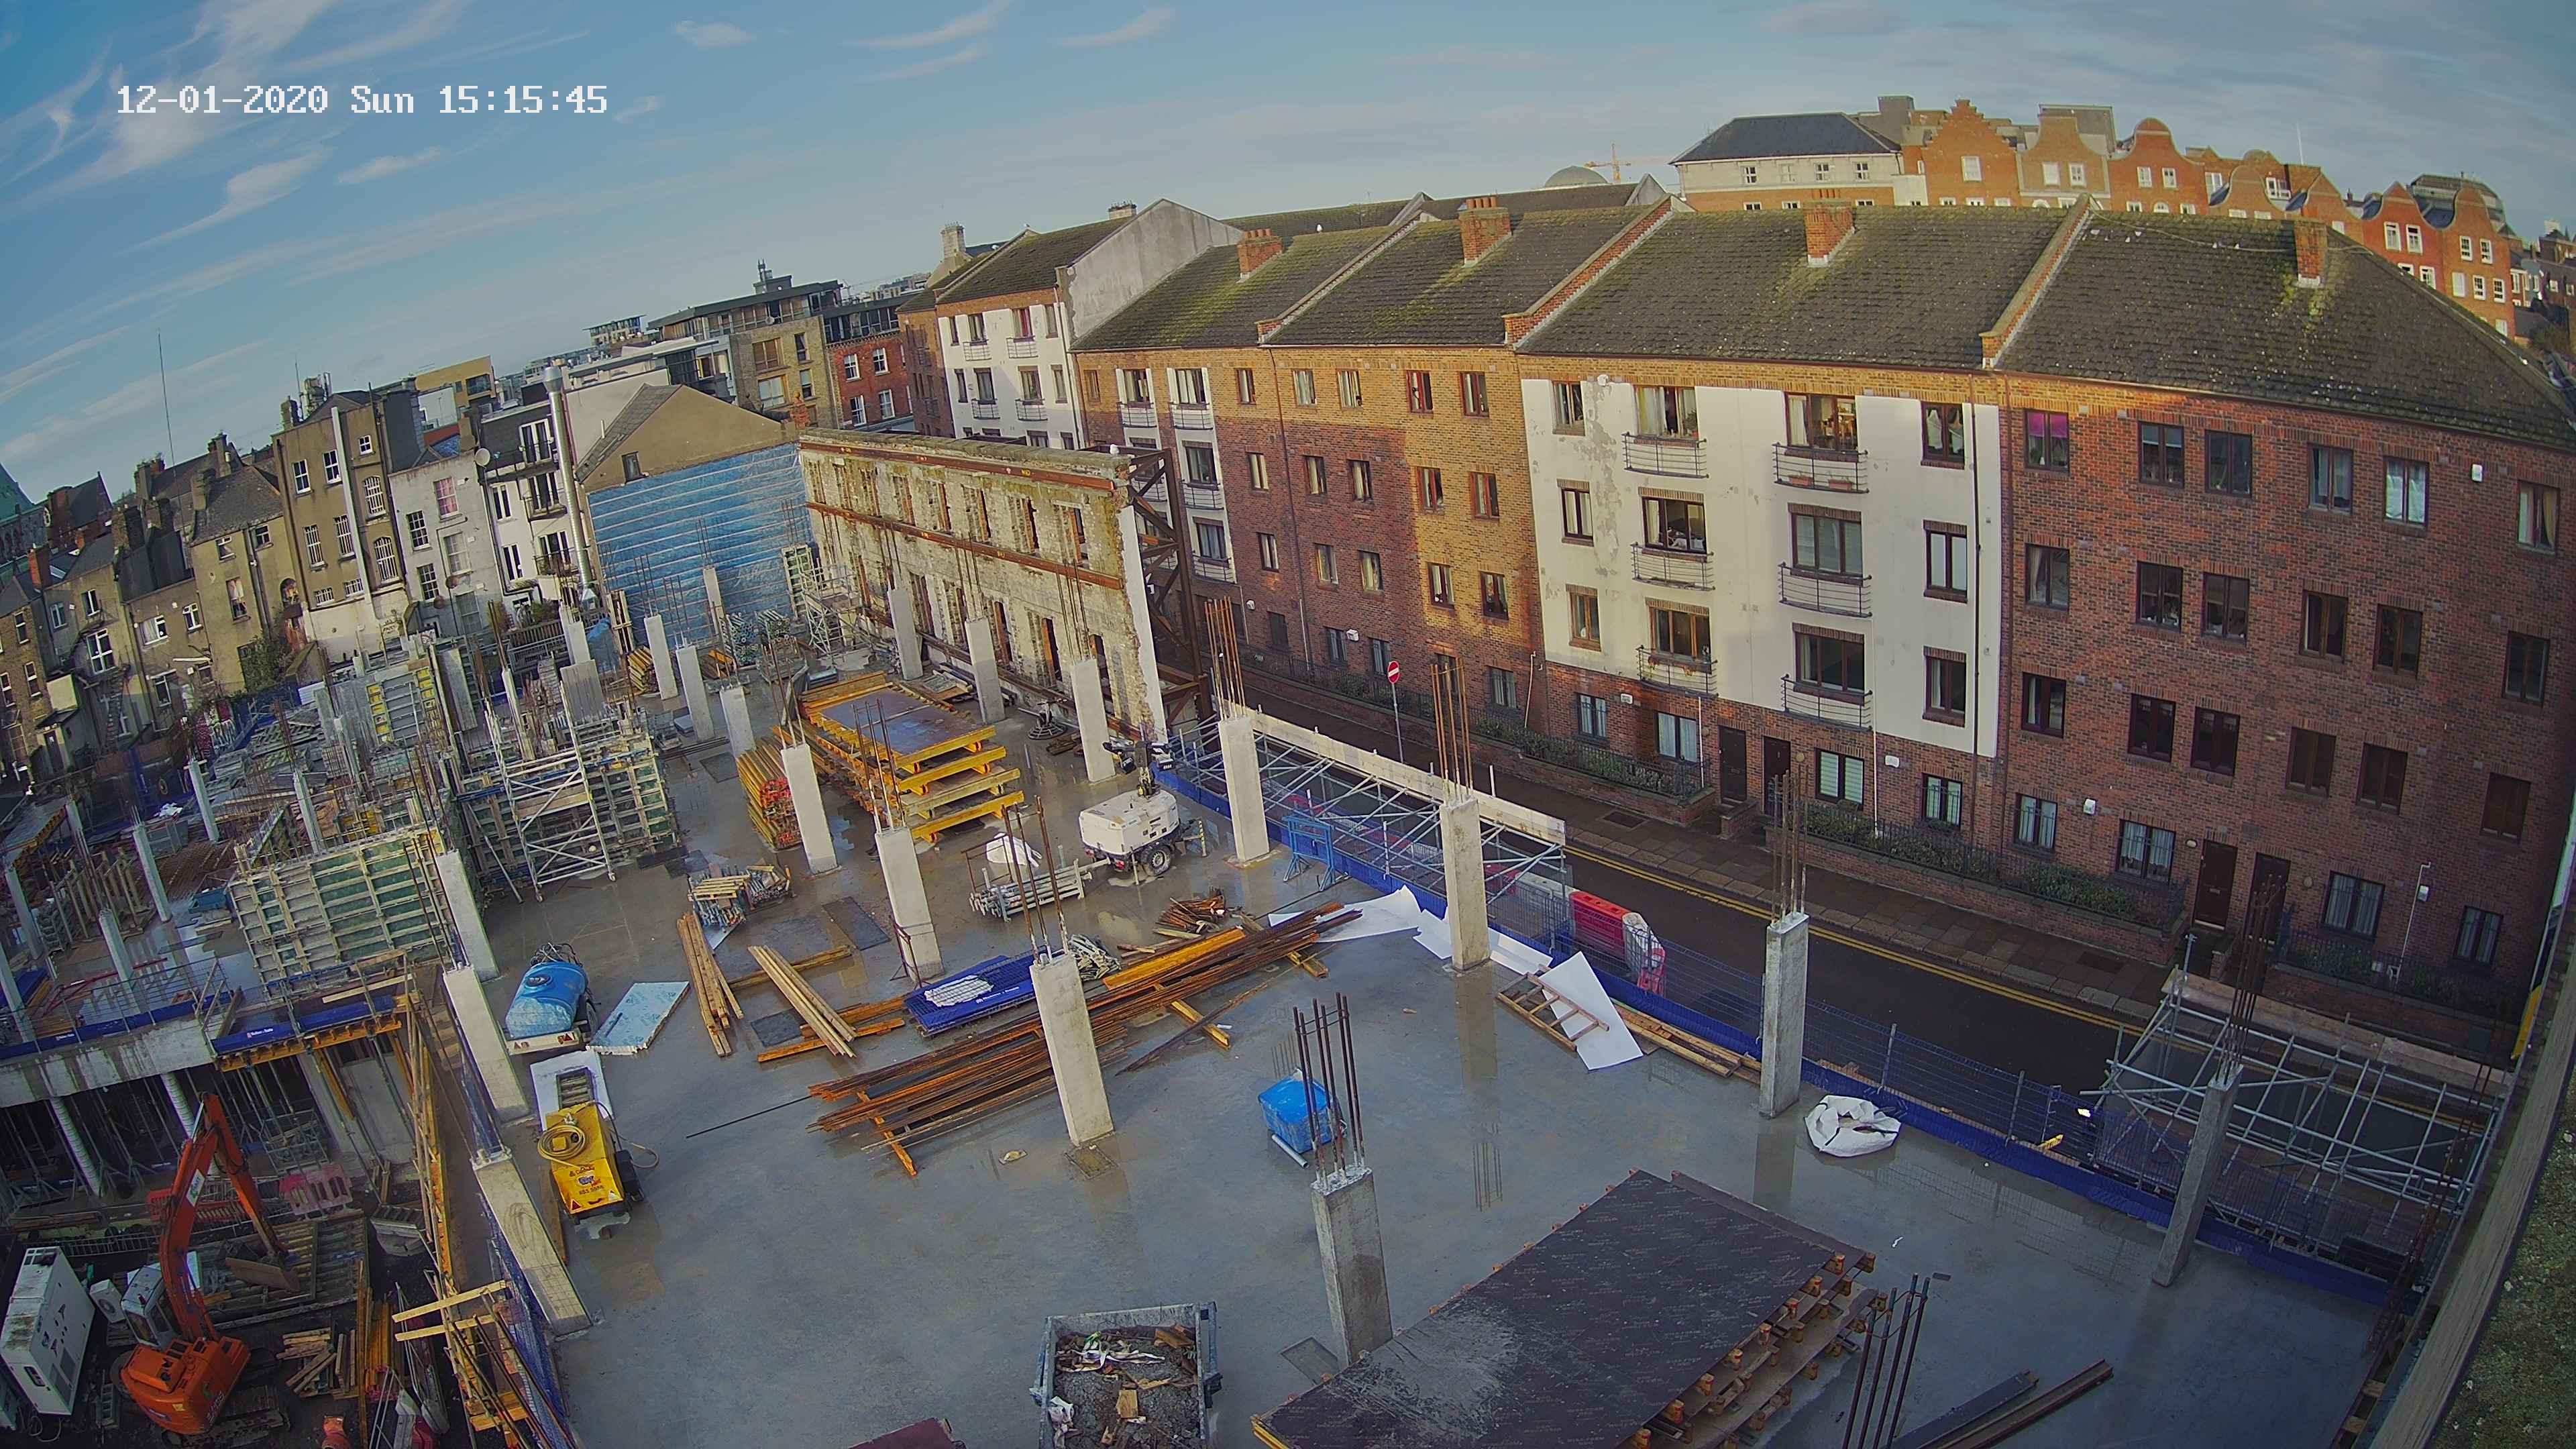This screenshot has width=2576, height=1449.
Task: Click the date 12-01-2020 in overlay
Action: tap(222, 100)
